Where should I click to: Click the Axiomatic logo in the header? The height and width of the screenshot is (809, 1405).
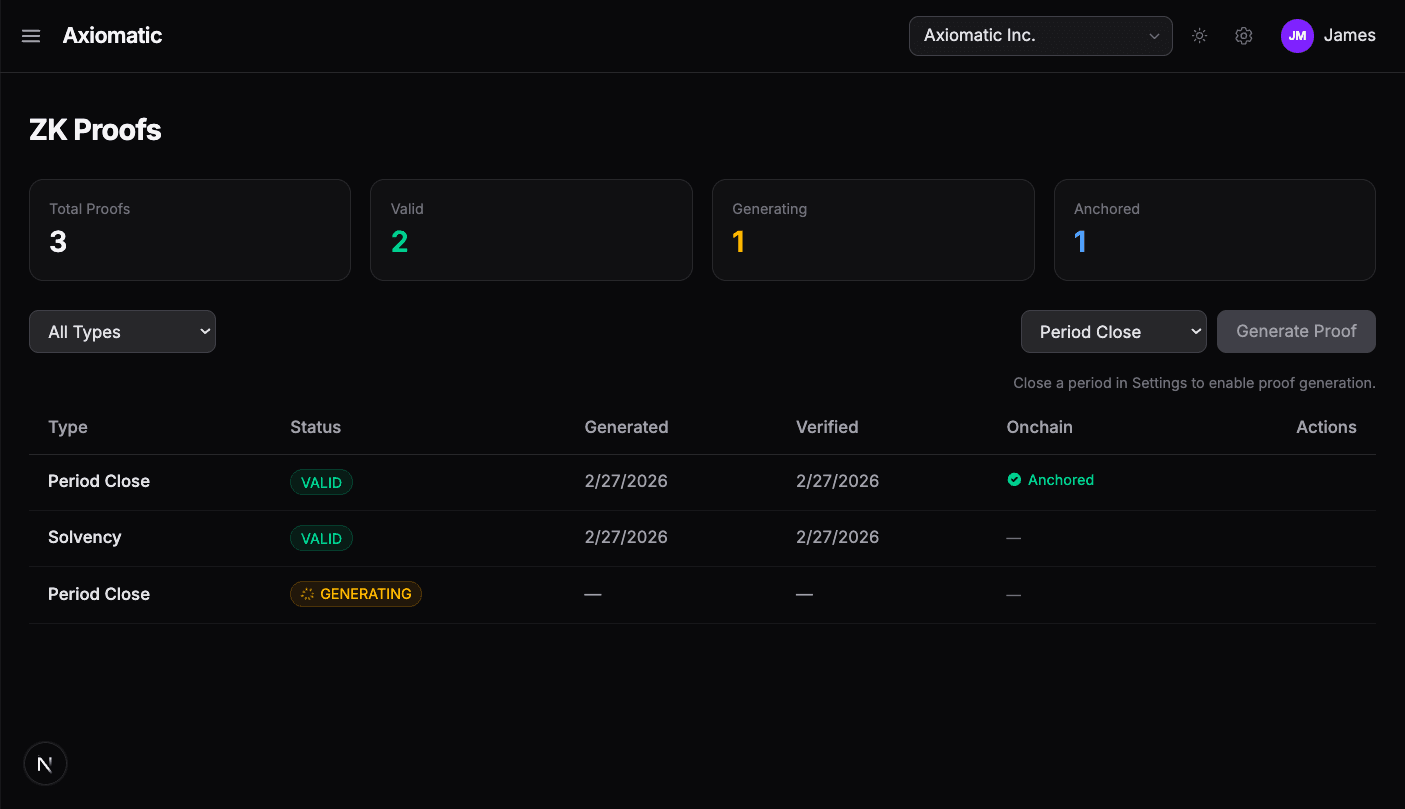click(112, 35)
